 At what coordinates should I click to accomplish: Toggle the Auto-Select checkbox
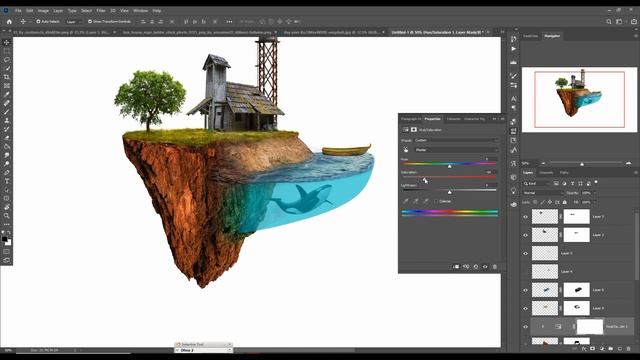click(38, 22)
